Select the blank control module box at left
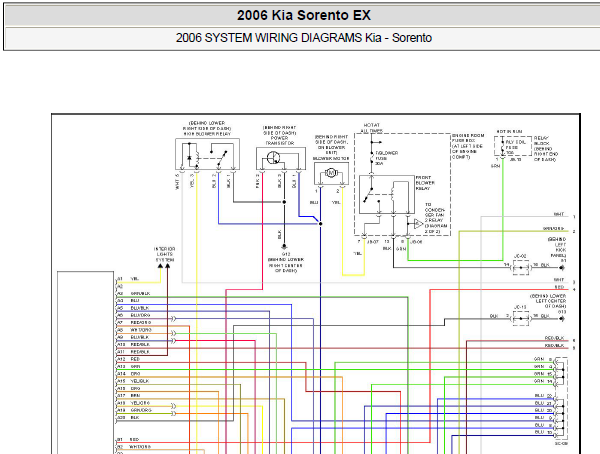Viewport: 600px width, 454px height. click(x=86, y=363)
